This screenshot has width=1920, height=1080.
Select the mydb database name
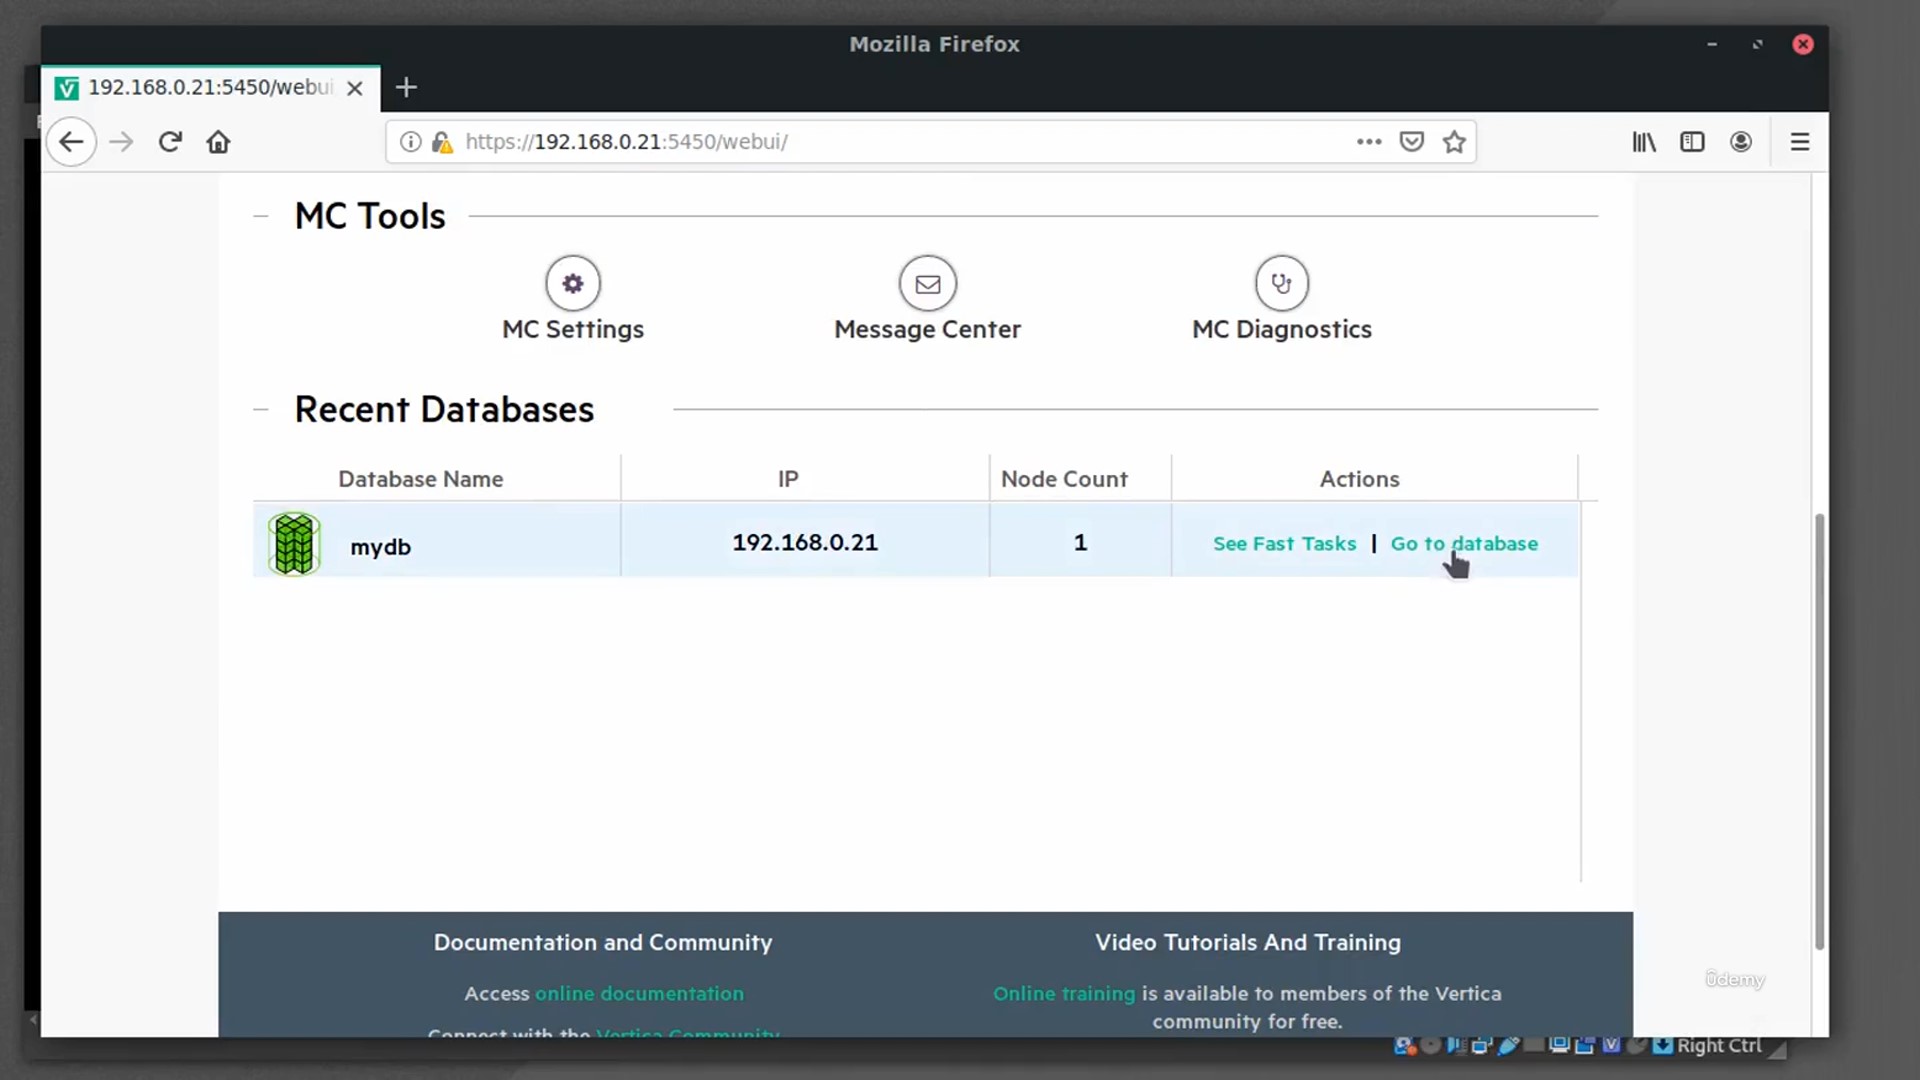(x=380, y=547)
